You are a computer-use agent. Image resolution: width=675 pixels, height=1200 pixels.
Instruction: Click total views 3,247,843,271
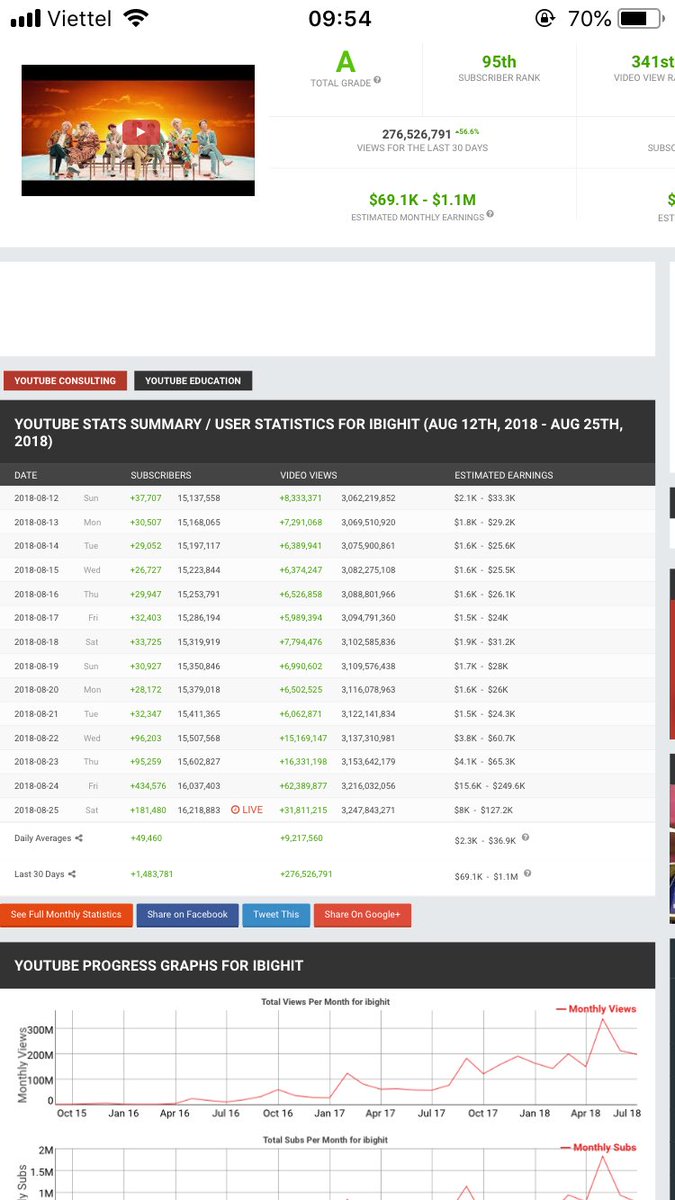pyautogui.click(x=368, y=810)
